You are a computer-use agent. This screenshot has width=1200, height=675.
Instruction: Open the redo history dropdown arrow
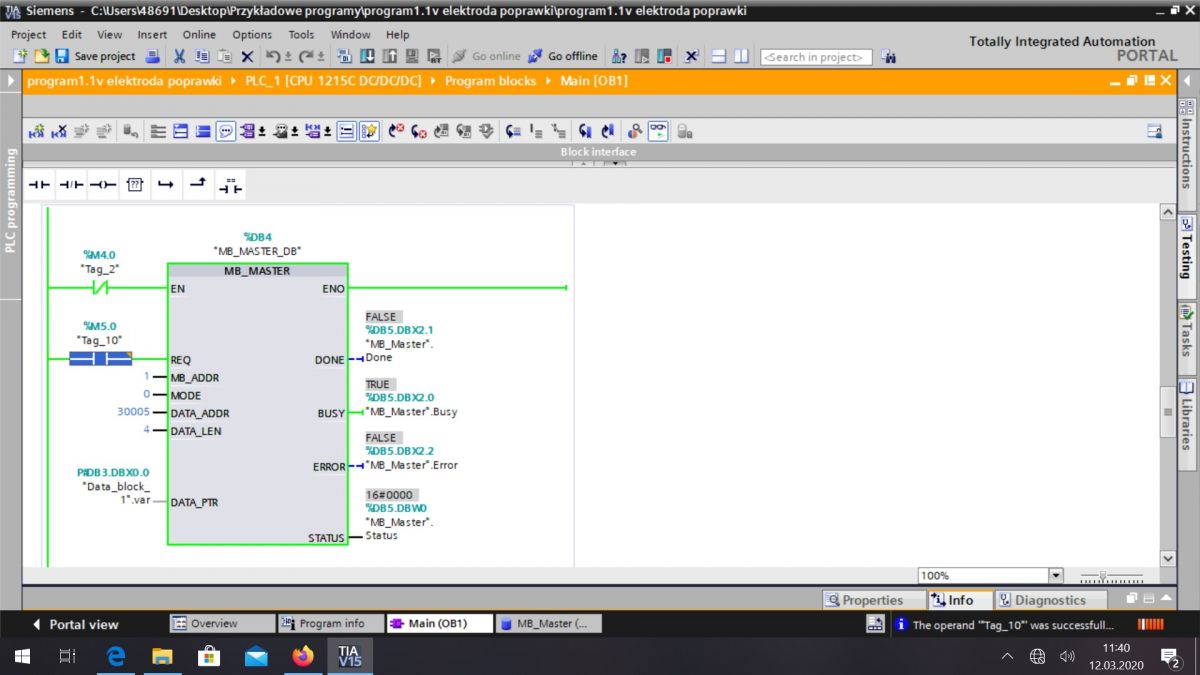pos(322,57)
